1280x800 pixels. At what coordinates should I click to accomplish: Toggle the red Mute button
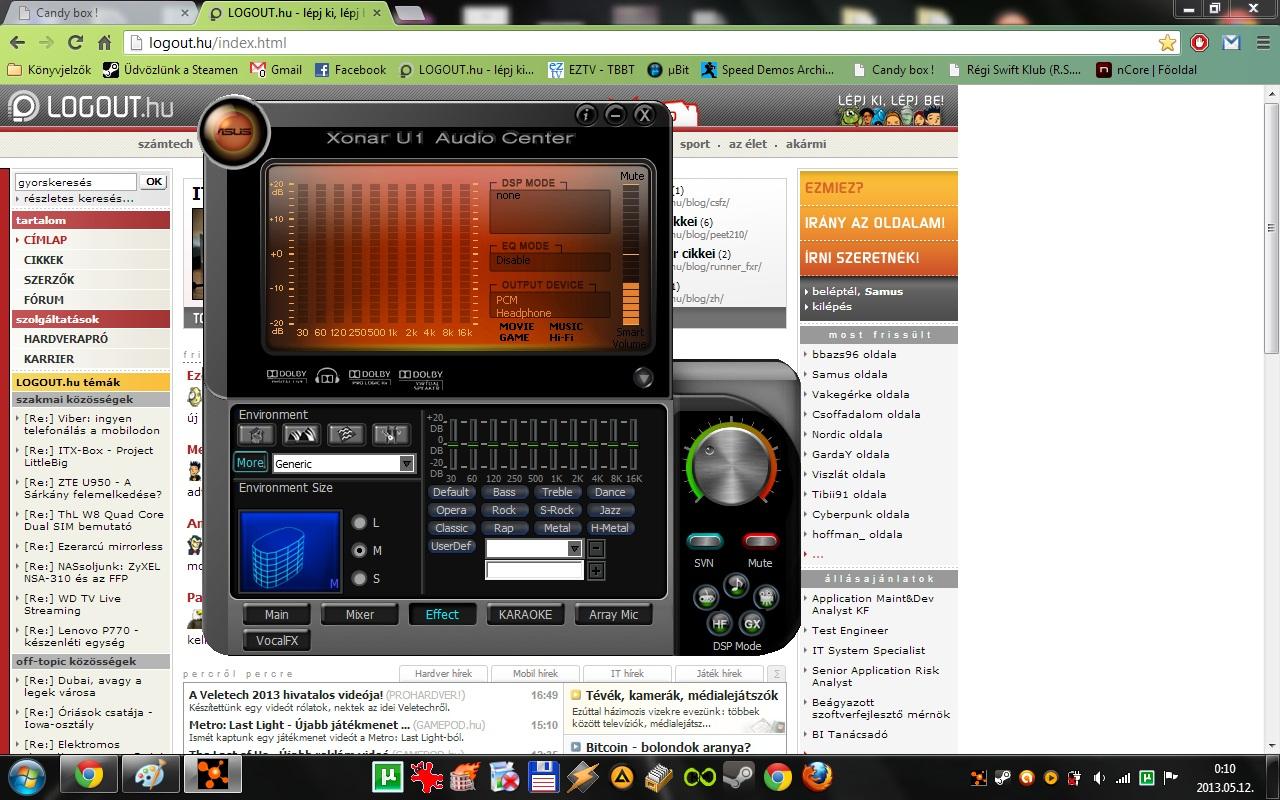tap(760, 542)
